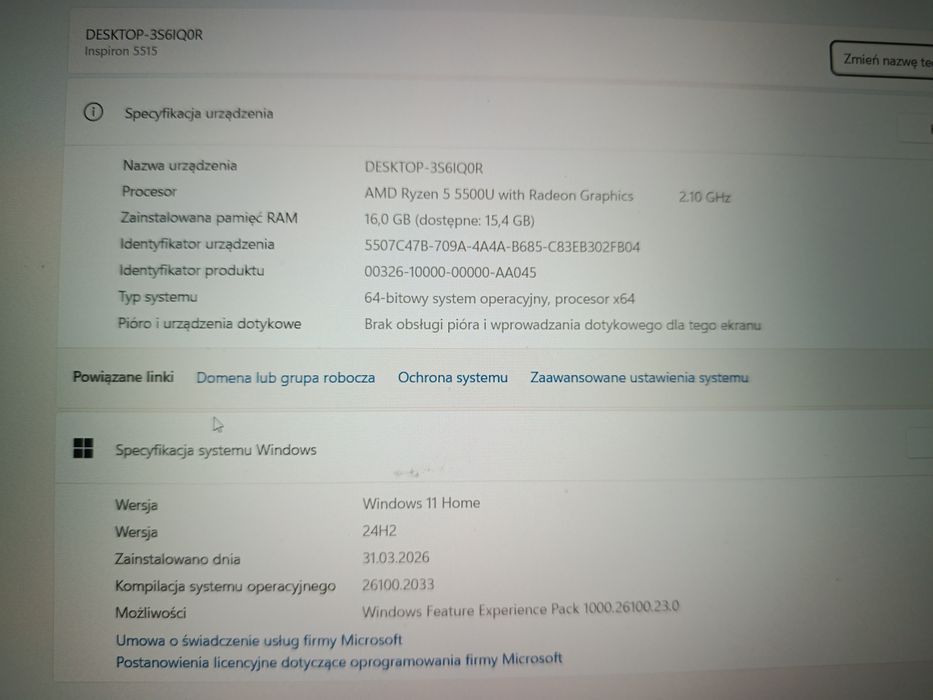The image size is (933, 700).
Task: Open Zaawansowane ustawienia systemu link
Action: 639,378
